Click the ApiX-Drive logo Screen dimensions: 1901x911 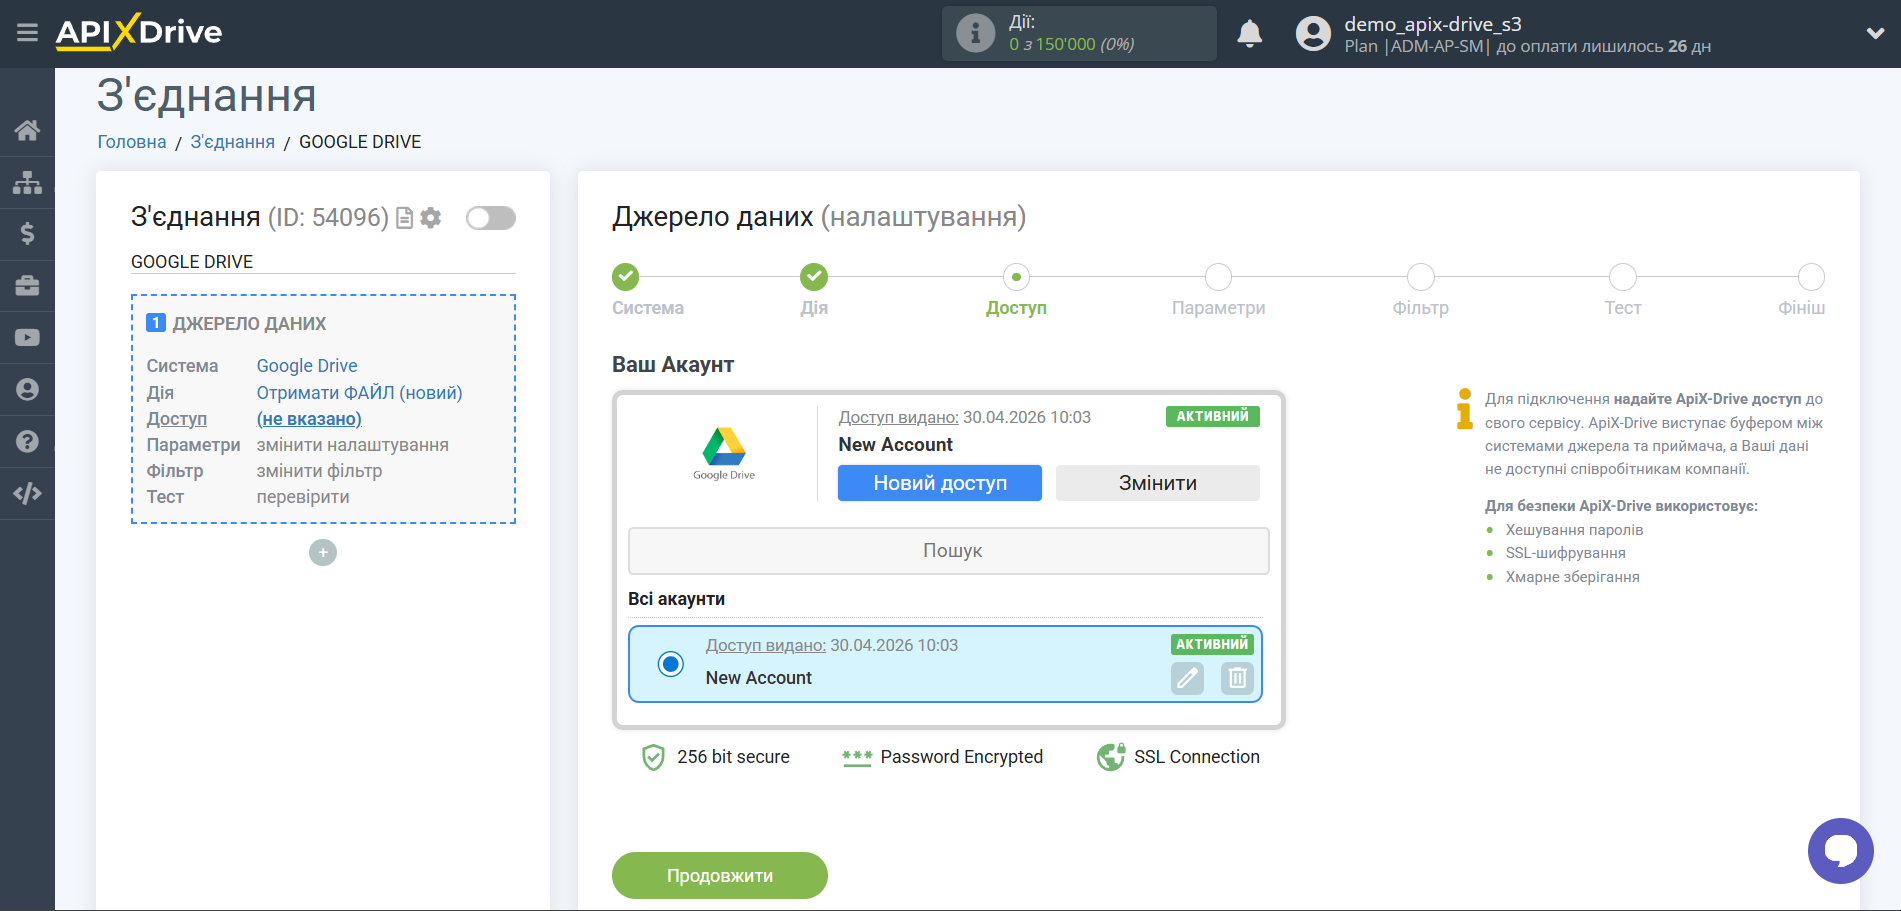139,32
